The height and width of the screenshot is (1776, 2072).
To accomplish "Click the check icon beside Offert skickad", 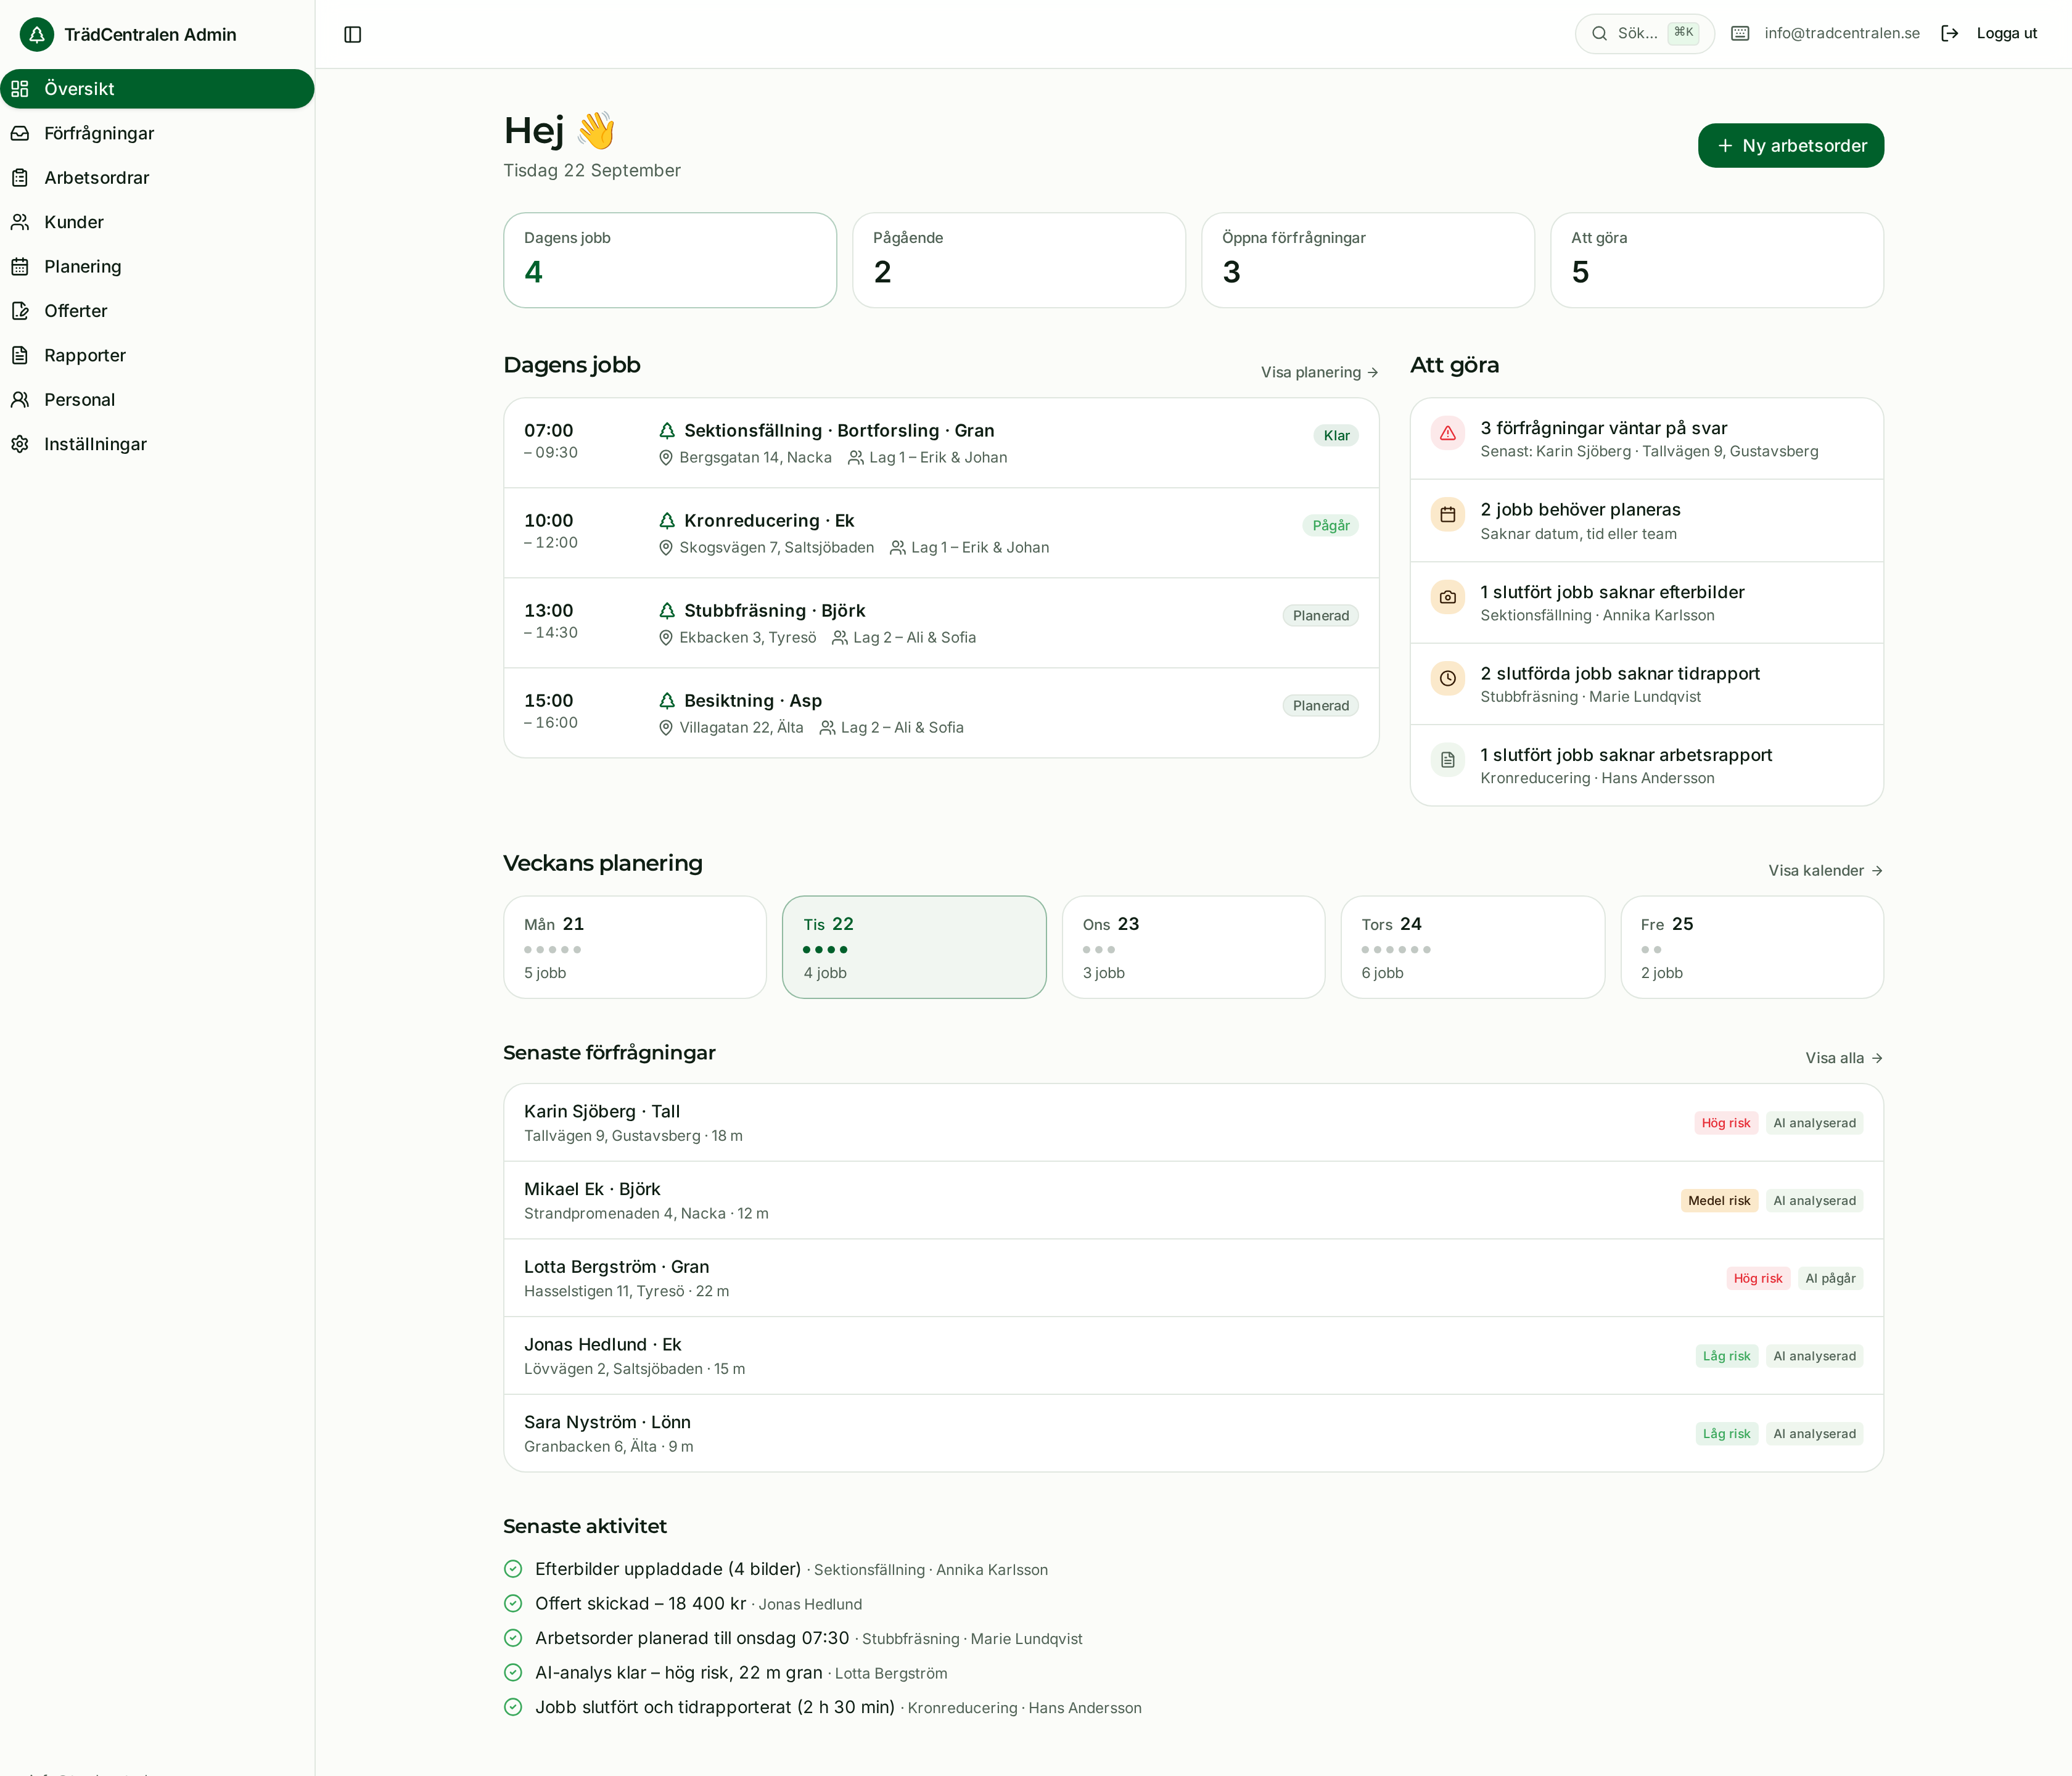I will click(513, 1604).
